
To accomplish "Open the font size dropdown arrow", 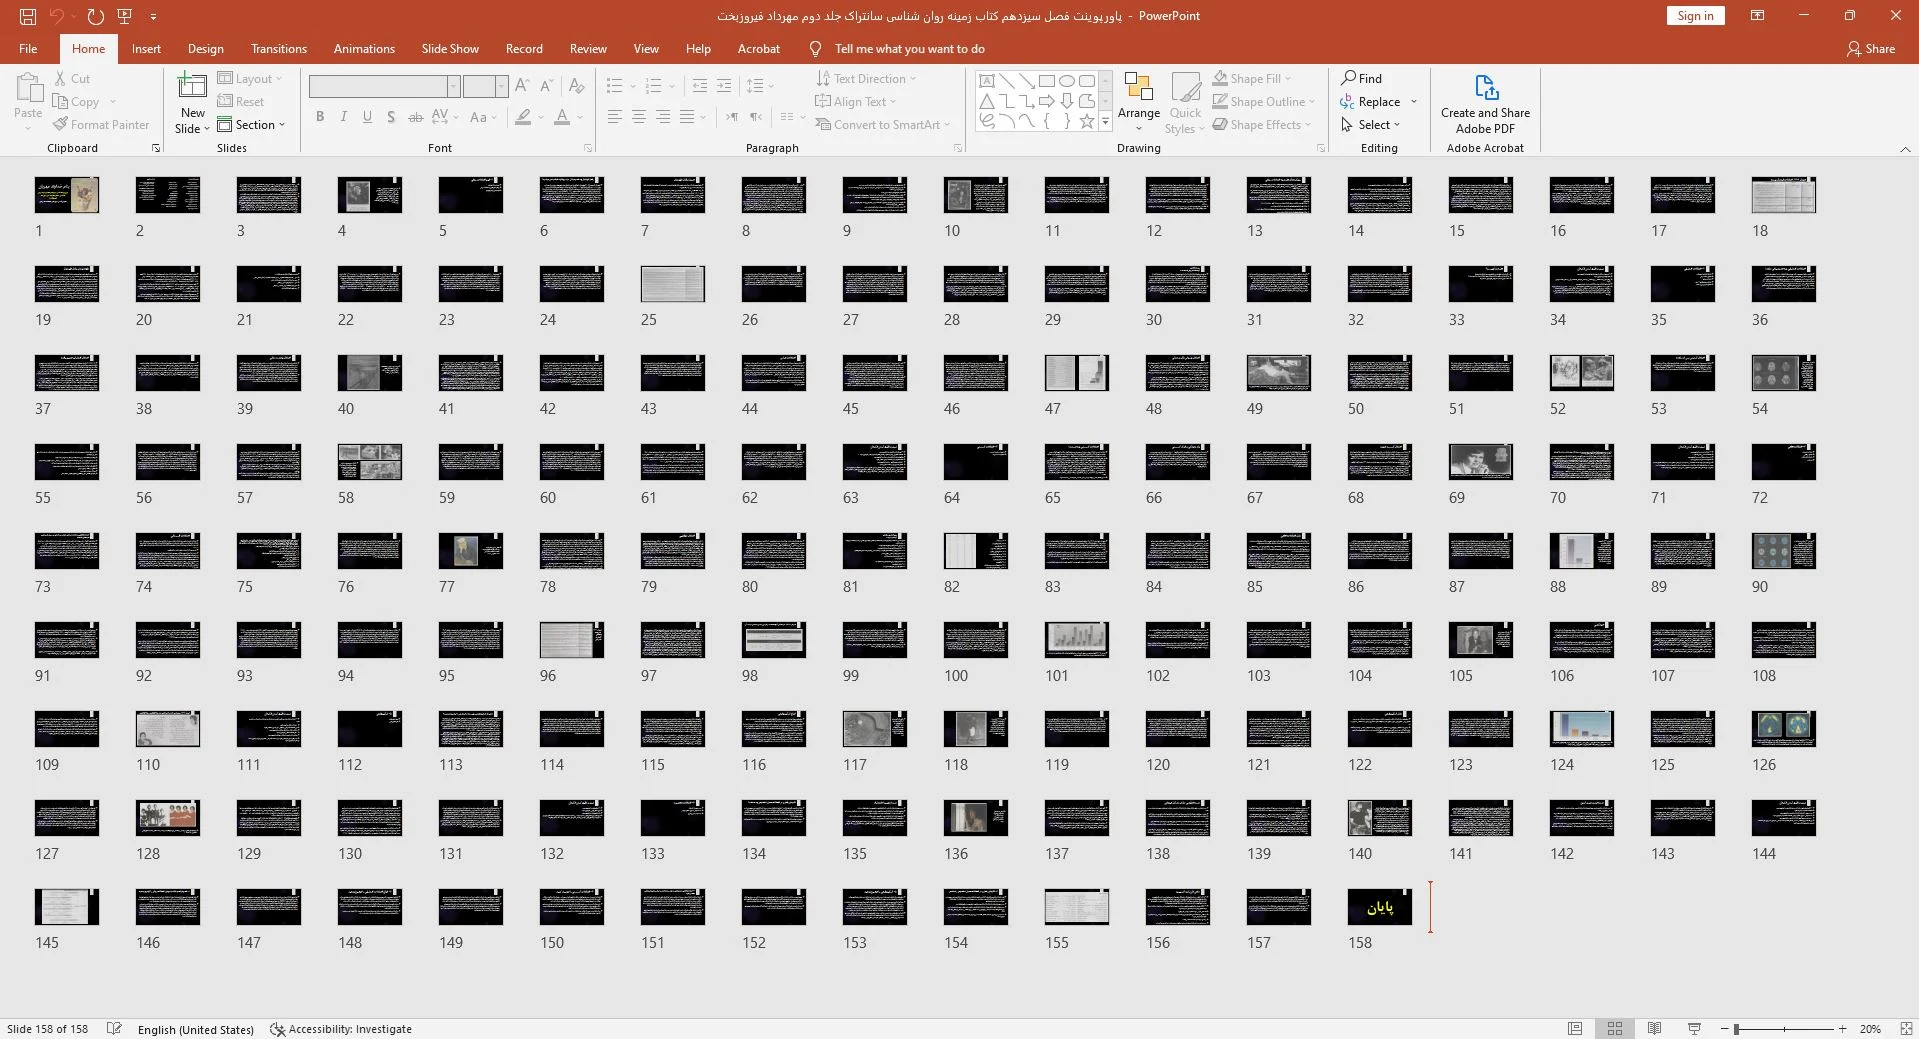I will (x=501, y=87).
